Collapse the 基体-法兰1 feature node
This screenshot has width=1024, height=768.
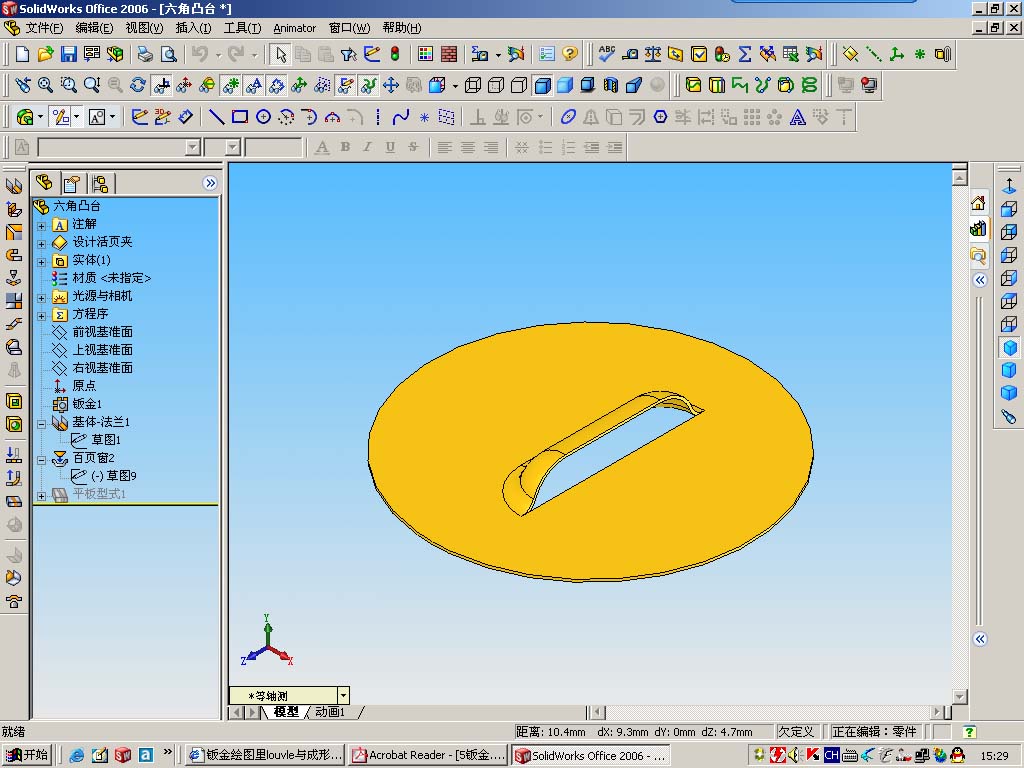(41, 424)
